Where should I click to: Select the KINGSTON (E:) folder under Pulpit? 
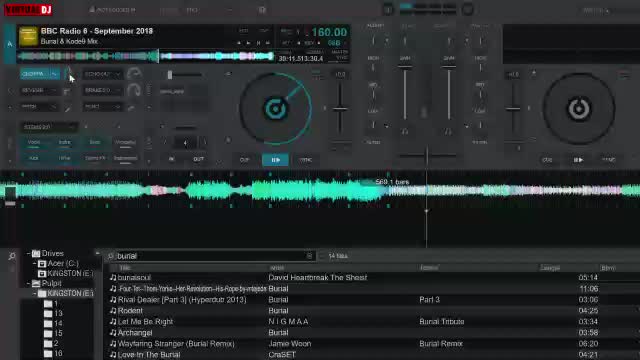pos(70,293)
